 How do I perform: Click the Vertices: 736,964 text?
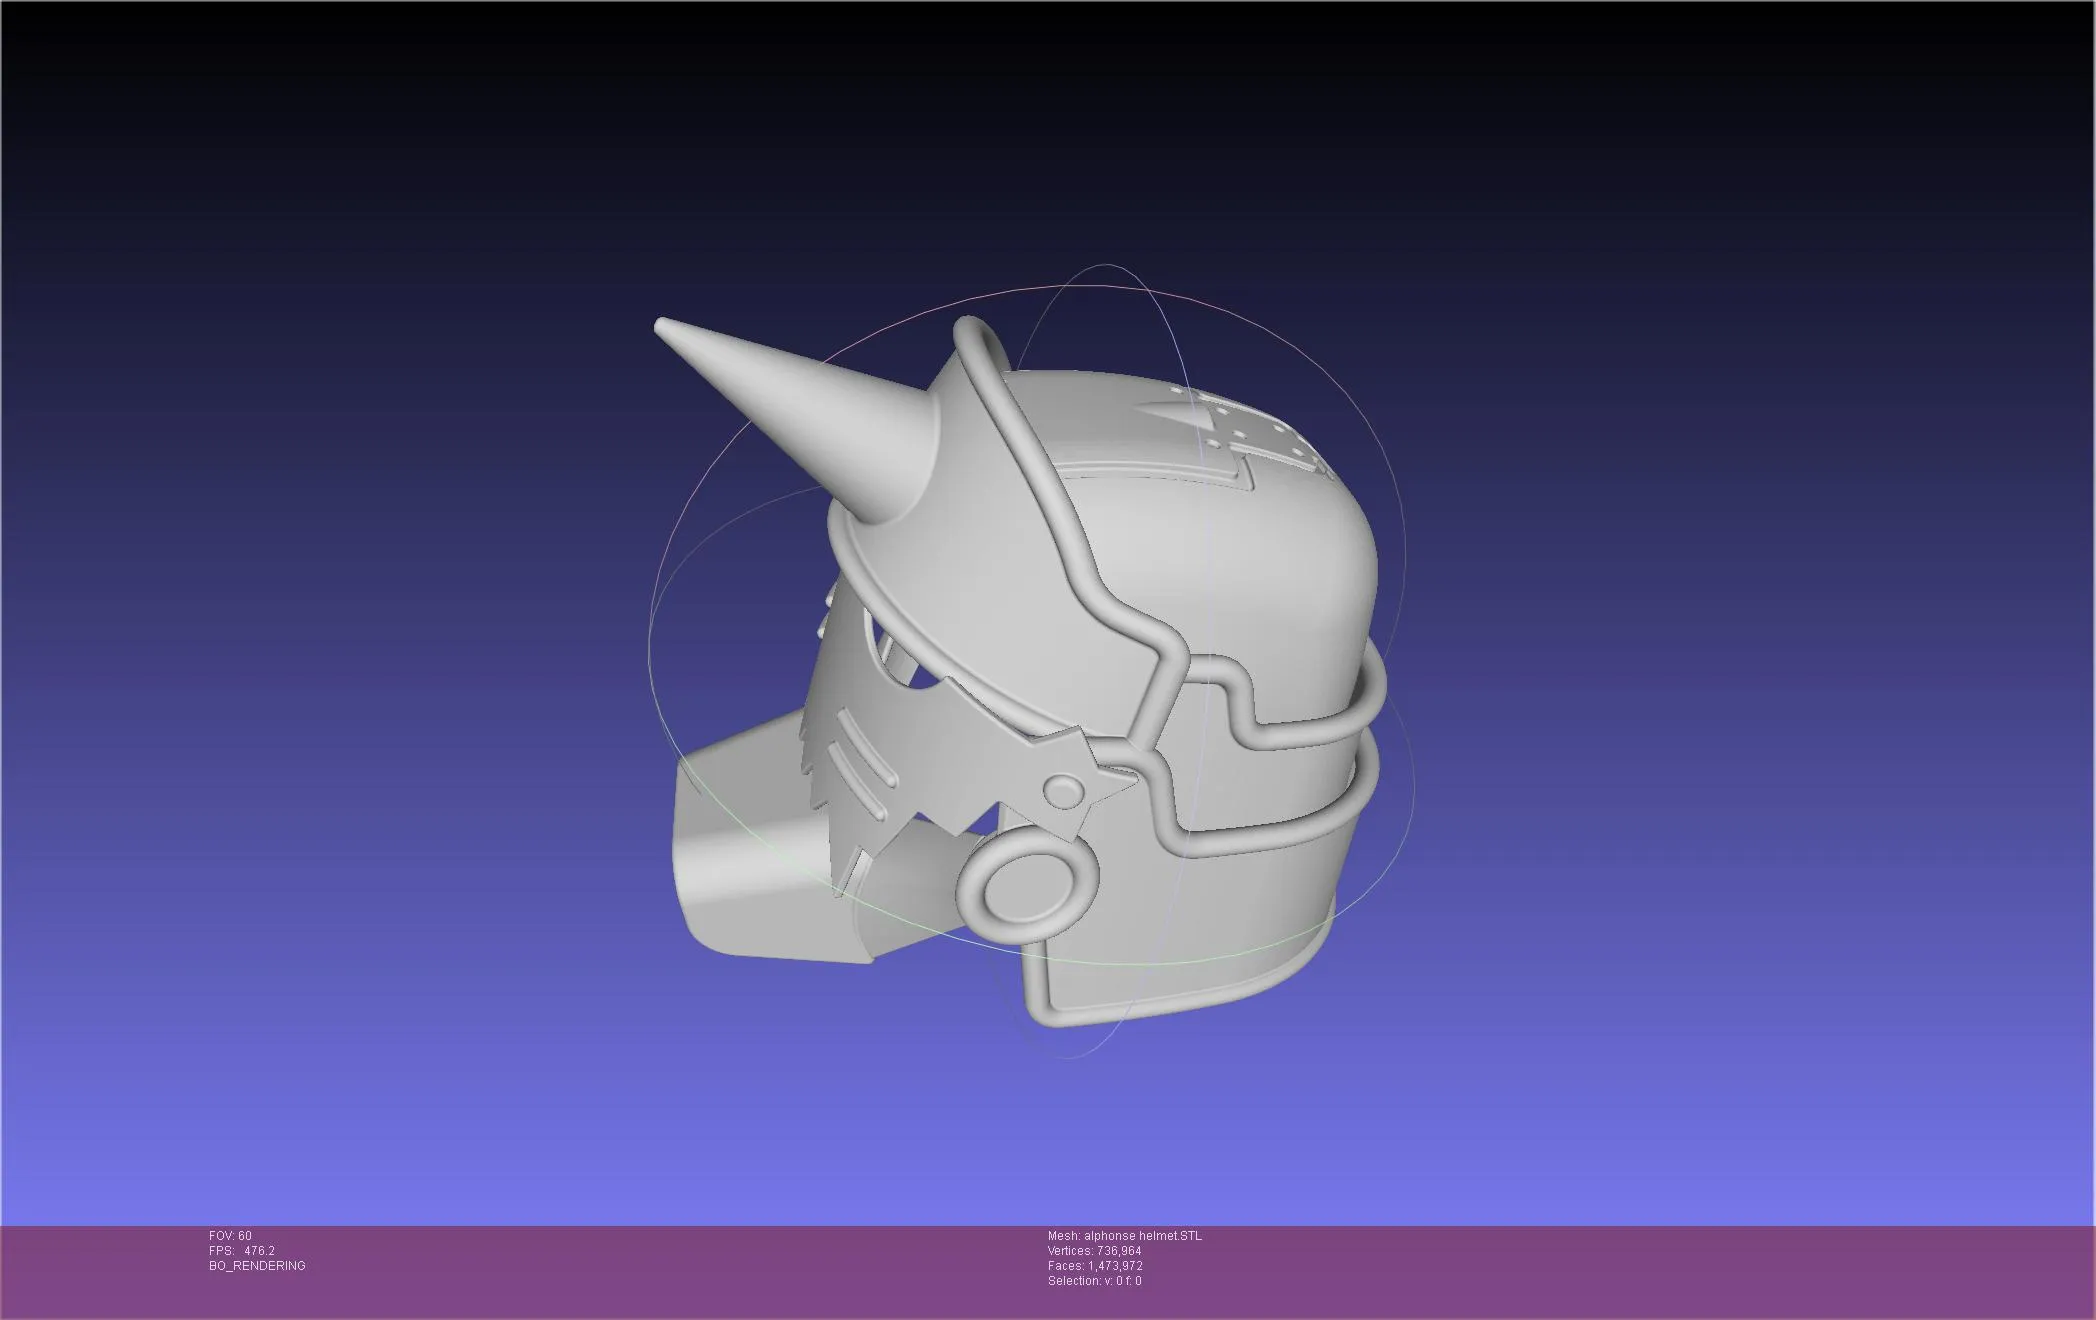point(1094,1251)
